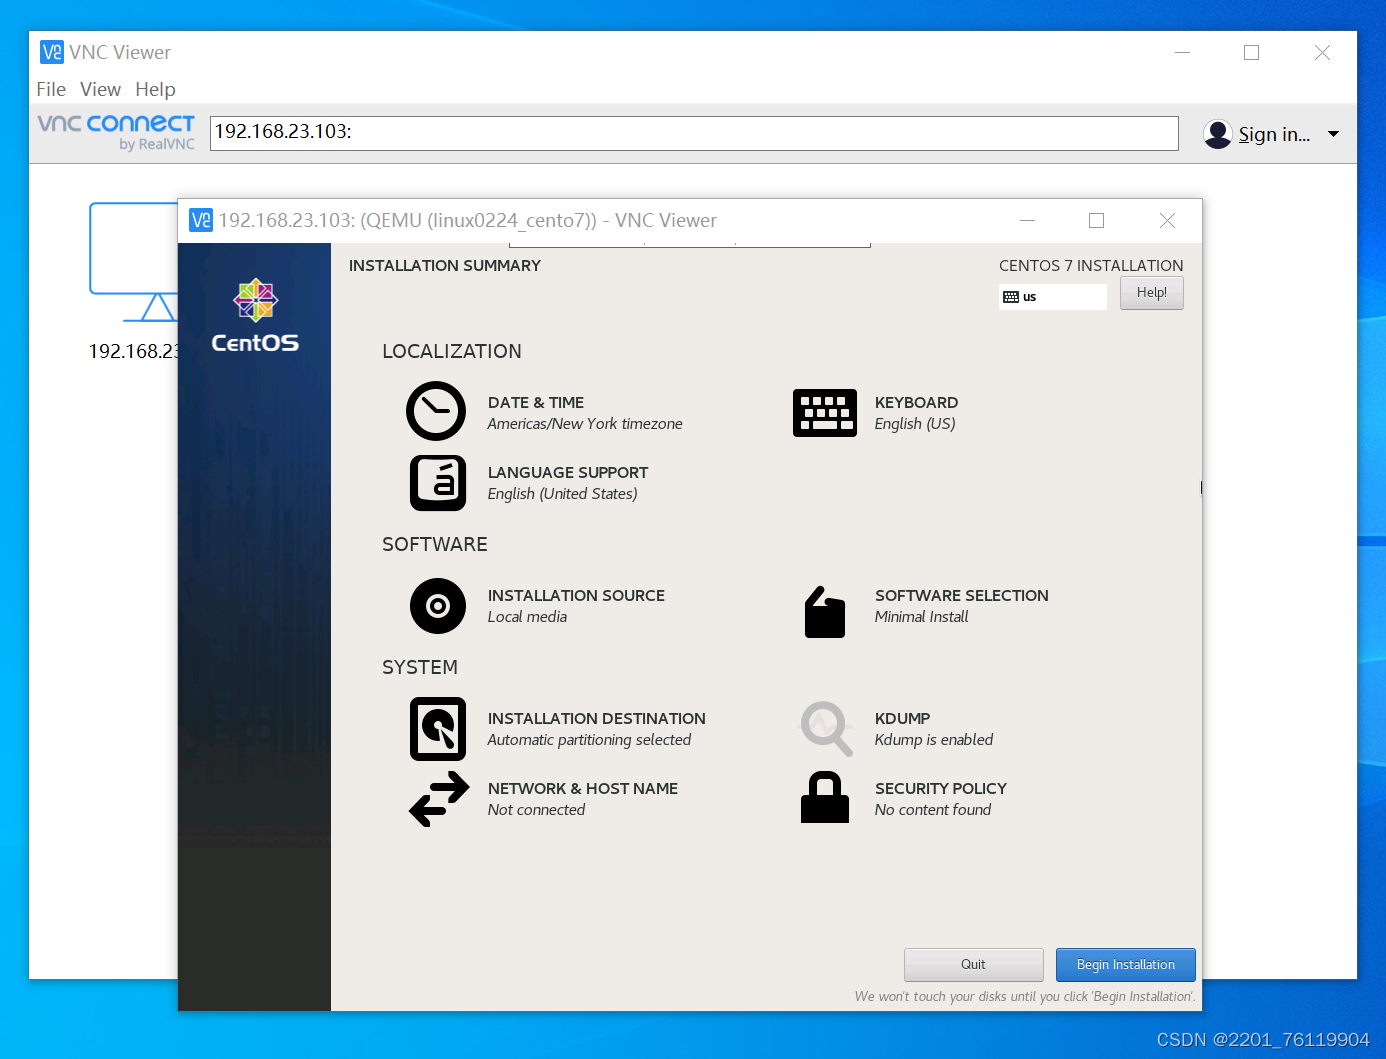The height and width of the screenshot is (1059, 1386).
Task: Click DATE & TIME label
Action: [536, 402]
